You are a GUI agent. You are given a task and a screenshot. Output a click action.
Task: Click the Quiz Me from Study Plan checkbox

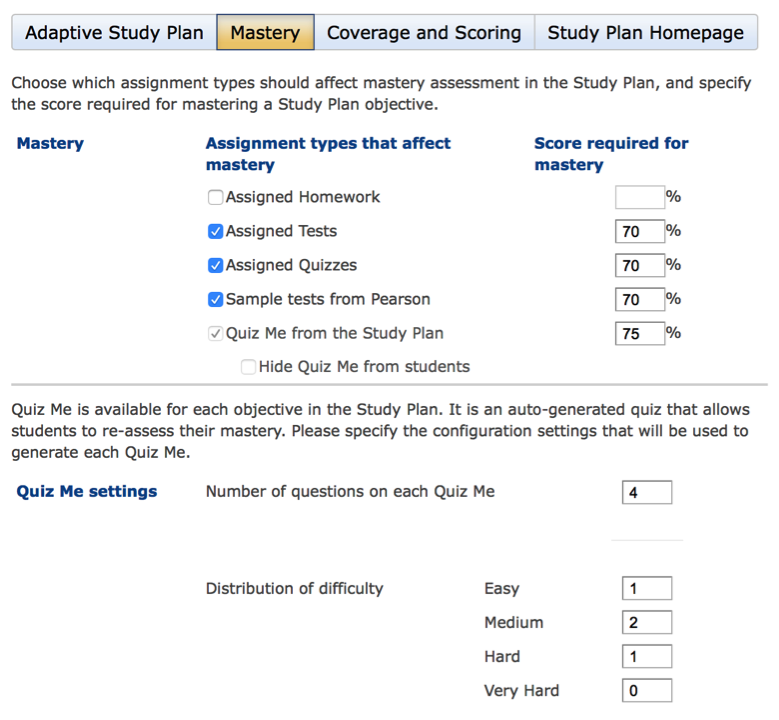tap(215, 334)
